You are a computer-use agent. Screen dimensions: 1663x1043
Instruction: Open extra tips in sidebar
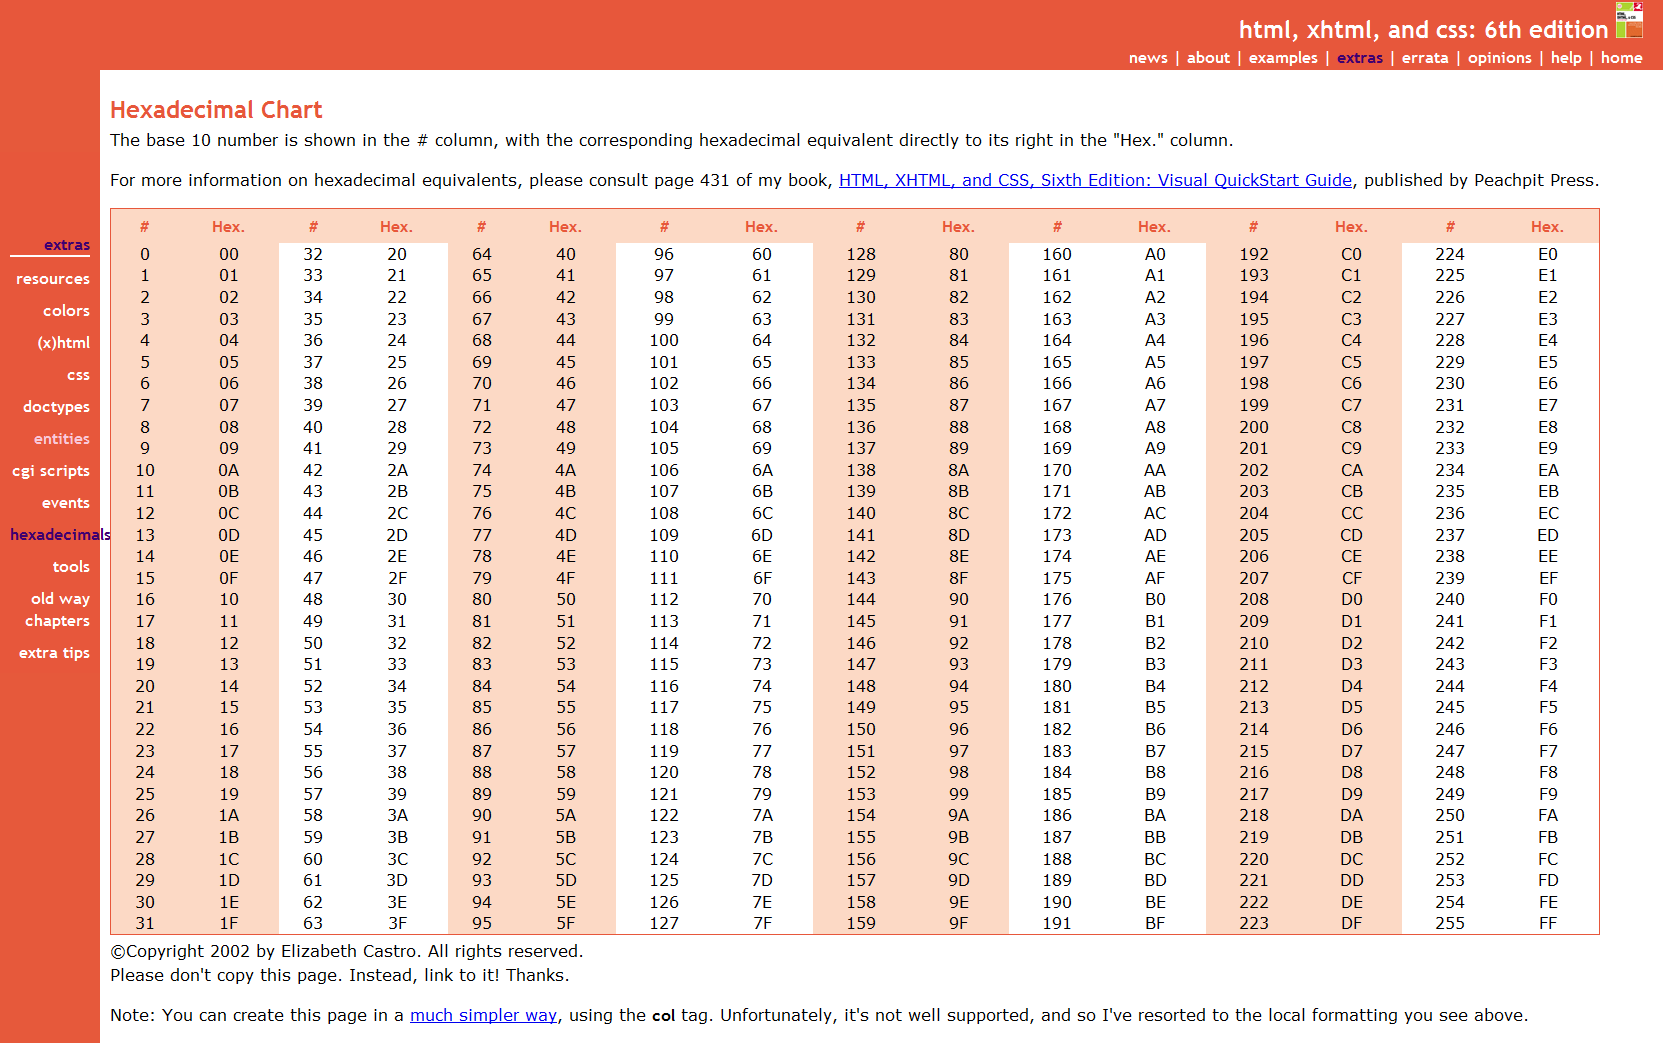(x=54, y=653)
